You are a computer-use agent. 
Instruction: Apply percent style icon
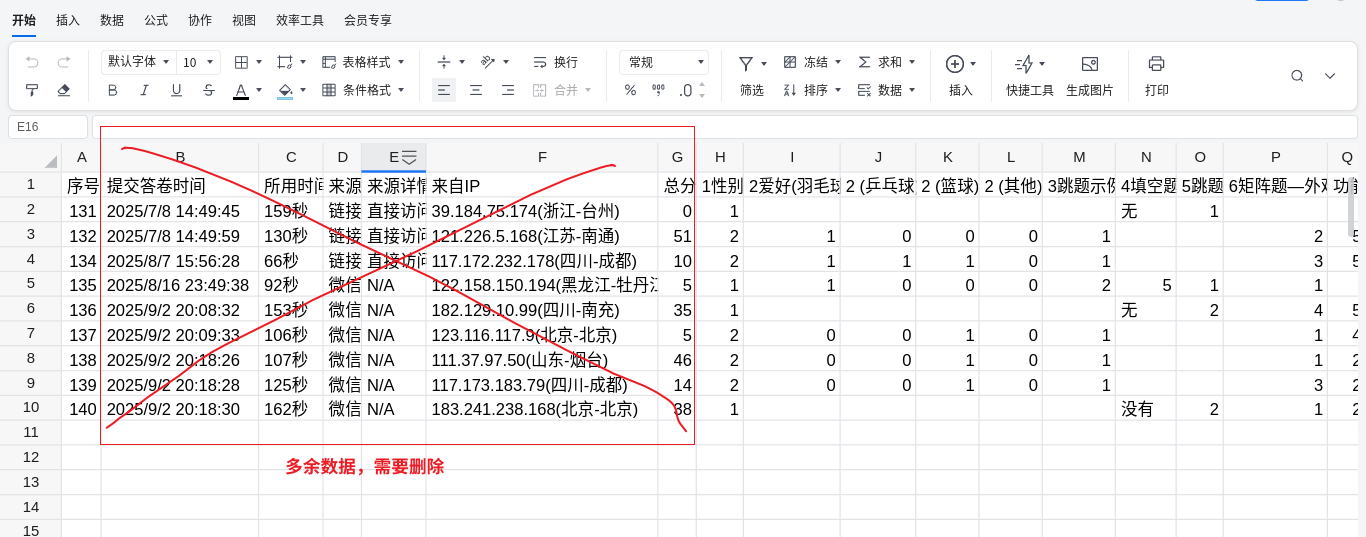coord(630,90)
